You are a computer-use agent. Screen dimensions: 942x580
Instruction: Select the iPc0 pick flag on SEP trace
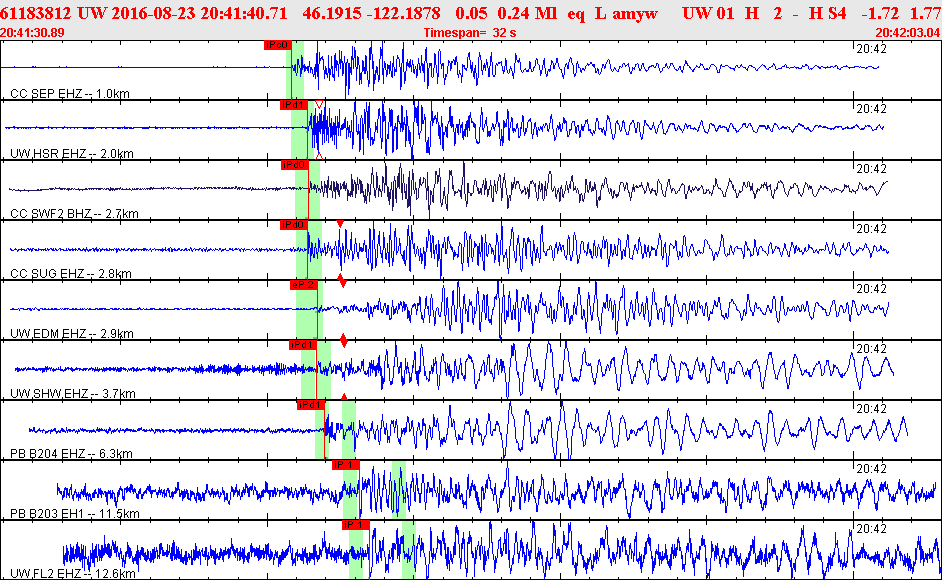click(278, 45)
